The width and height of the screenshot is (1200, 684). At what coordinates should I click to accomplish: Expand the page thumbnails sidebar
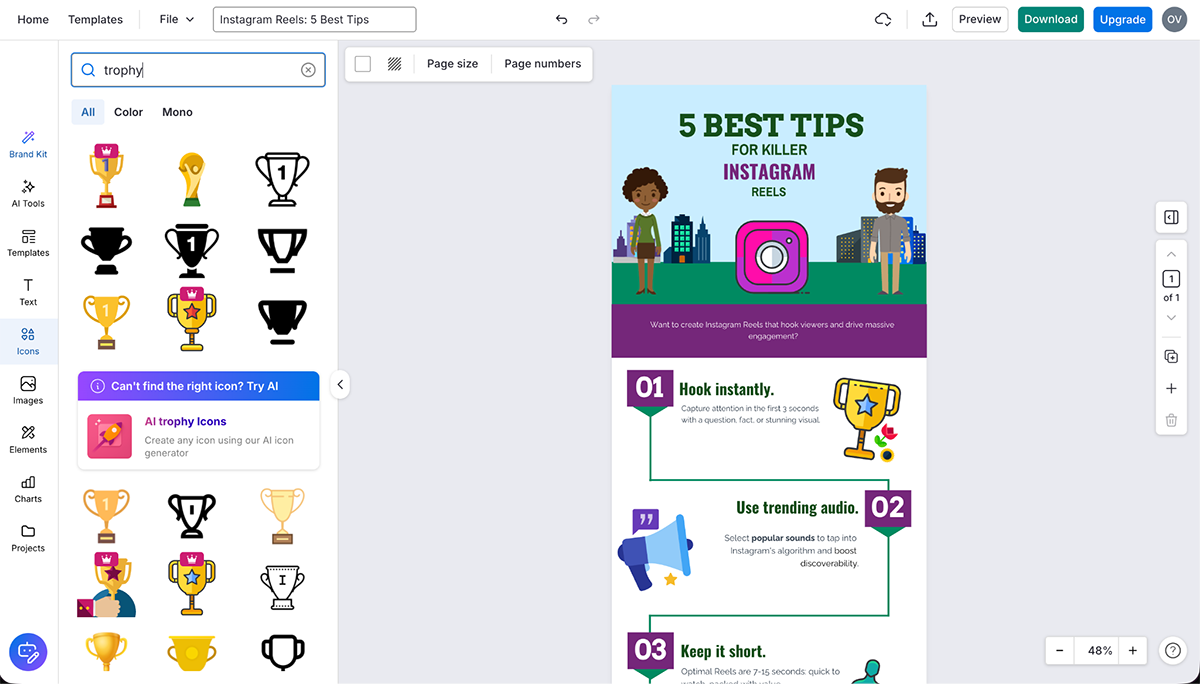pos(1171,217)
